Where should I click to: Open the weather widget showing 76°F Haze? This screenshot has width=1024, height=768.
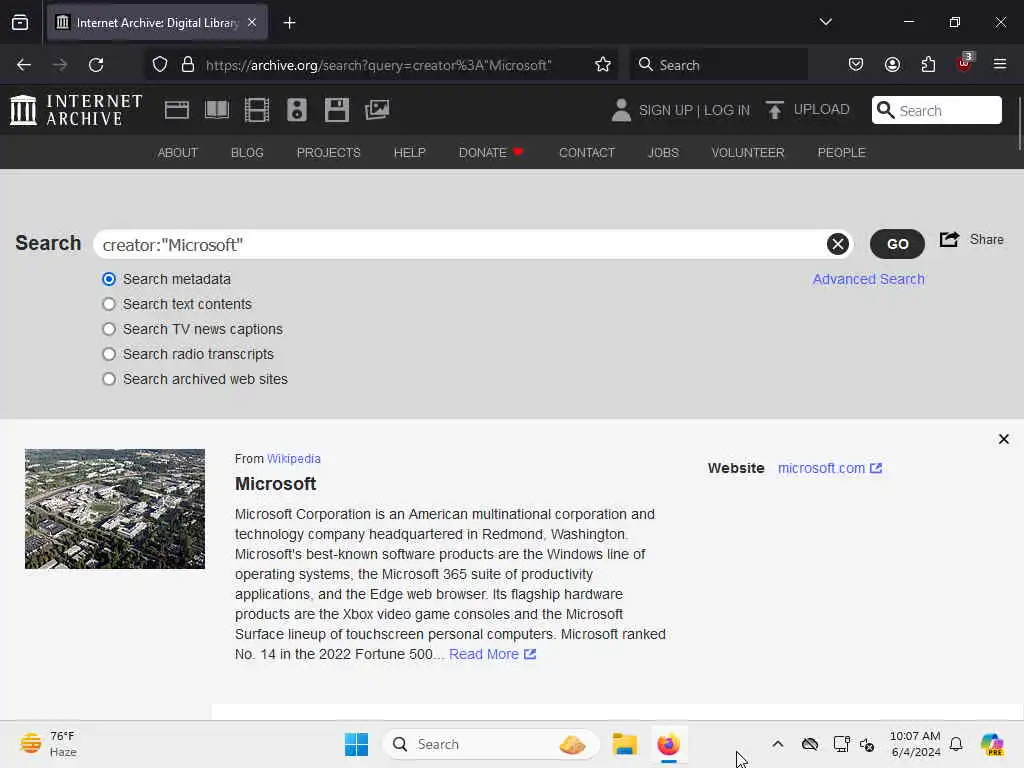coord(48,744)
